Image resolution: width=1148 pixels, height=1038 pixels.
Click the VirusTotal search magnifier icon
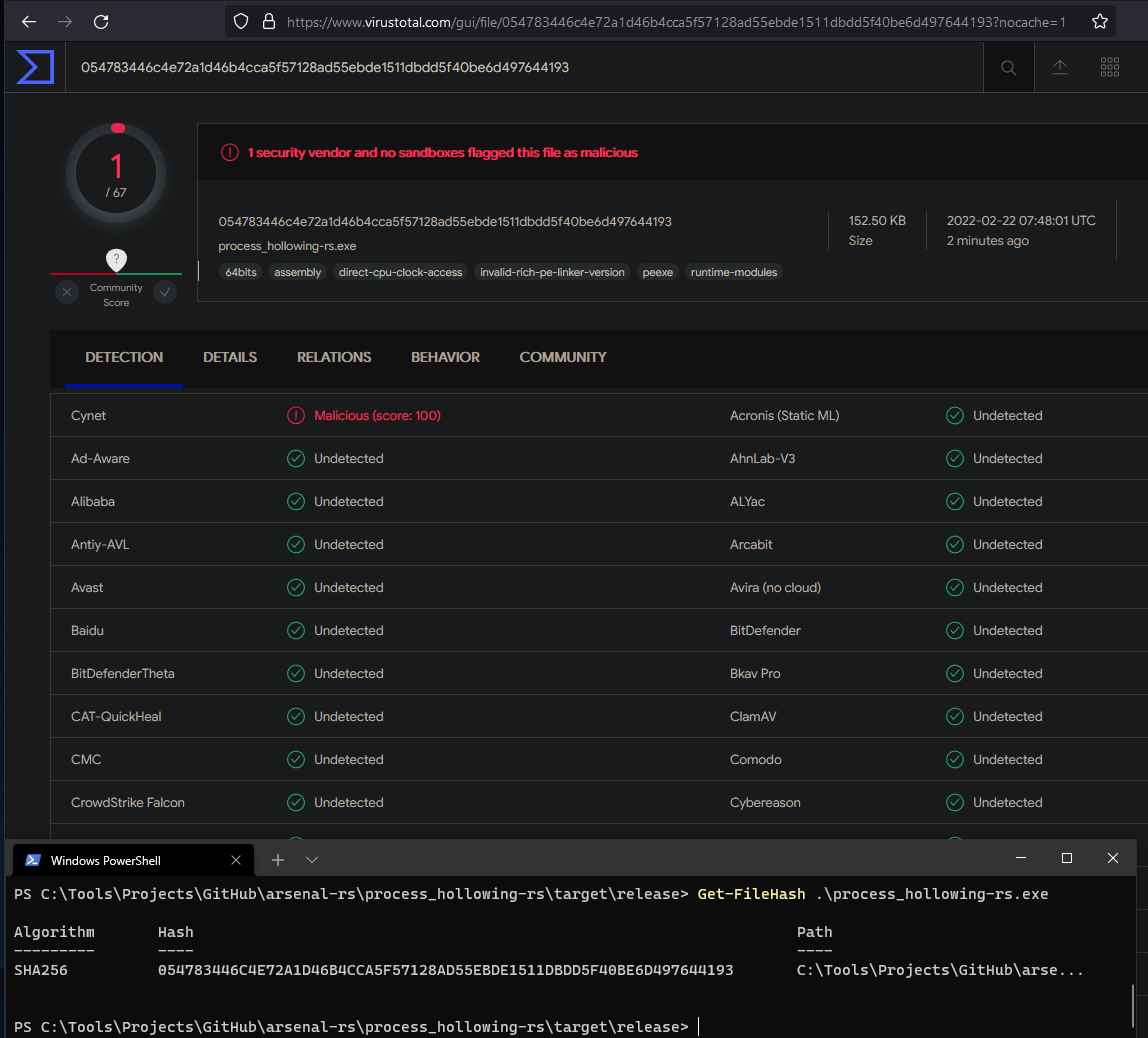pyautogui.click(x=1008, y=68)
